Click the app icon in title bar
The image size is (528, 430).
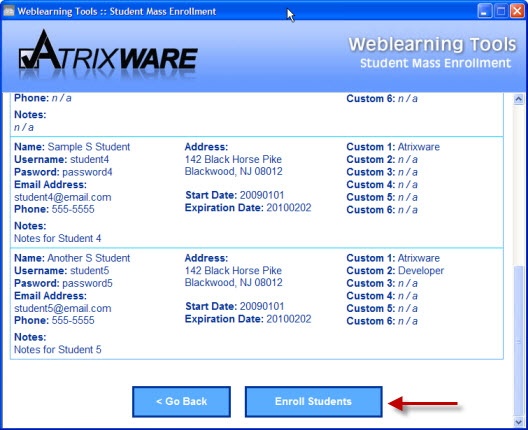click(9, 11)
